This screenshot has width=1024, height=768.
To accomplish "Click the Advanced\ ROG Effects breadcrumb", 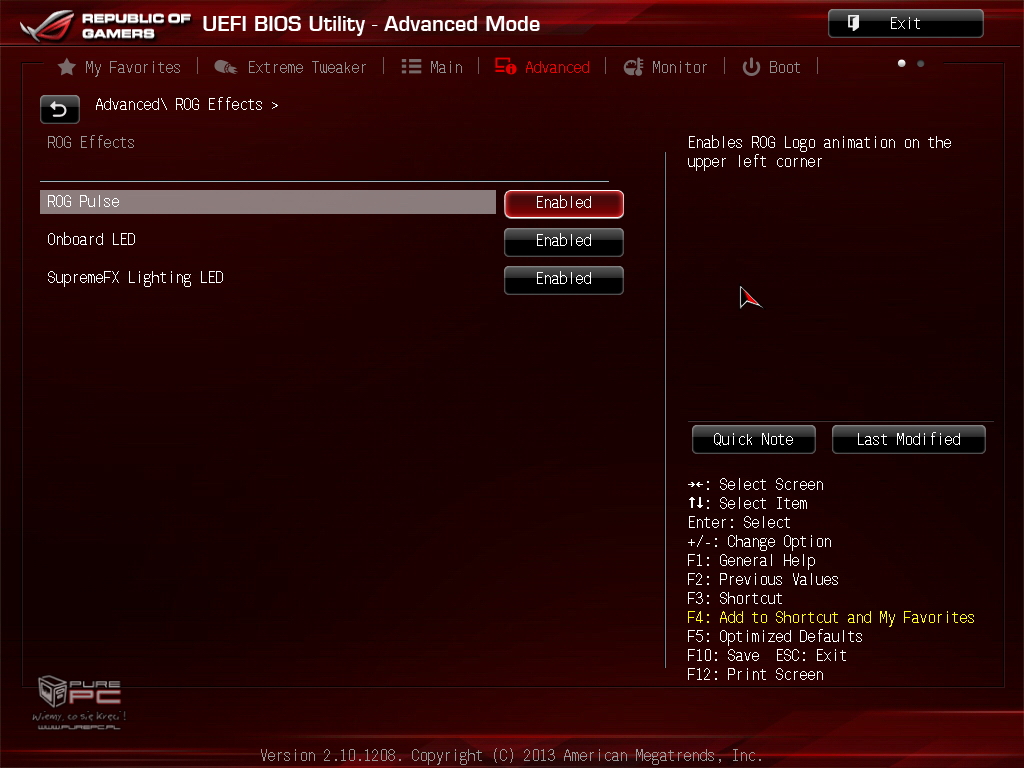I will pos(187,104).
